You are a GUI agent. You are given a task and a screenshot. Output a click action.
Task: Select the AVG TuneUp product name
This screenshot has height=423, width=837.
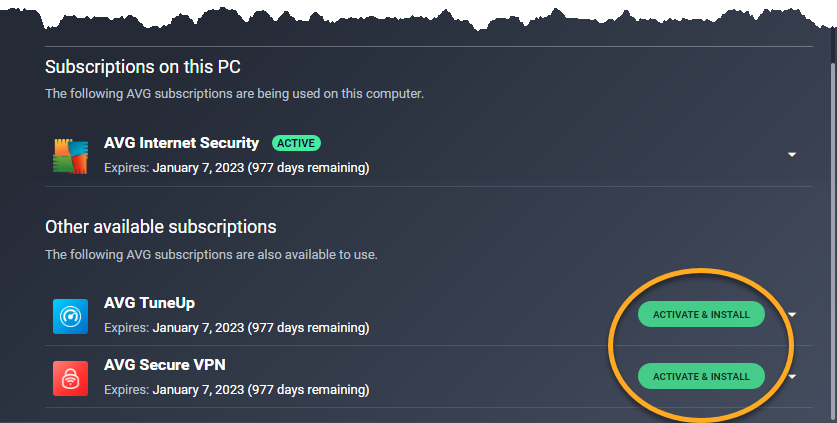[149, 303]
